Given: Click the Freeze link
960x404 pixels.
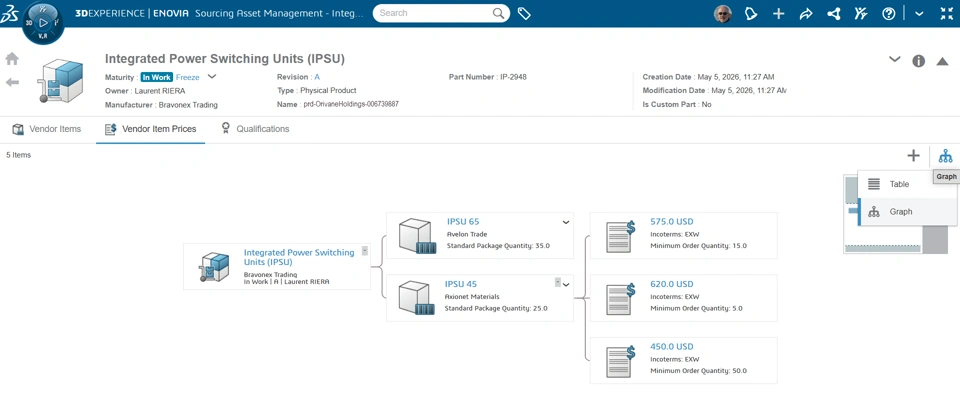Looking at the screenshot, I should 187,77.
